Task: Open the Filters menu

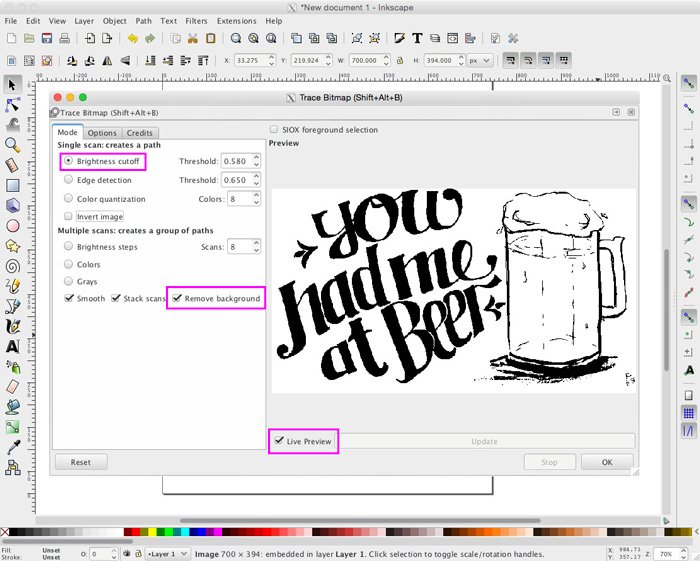Action: coord(196,21)
